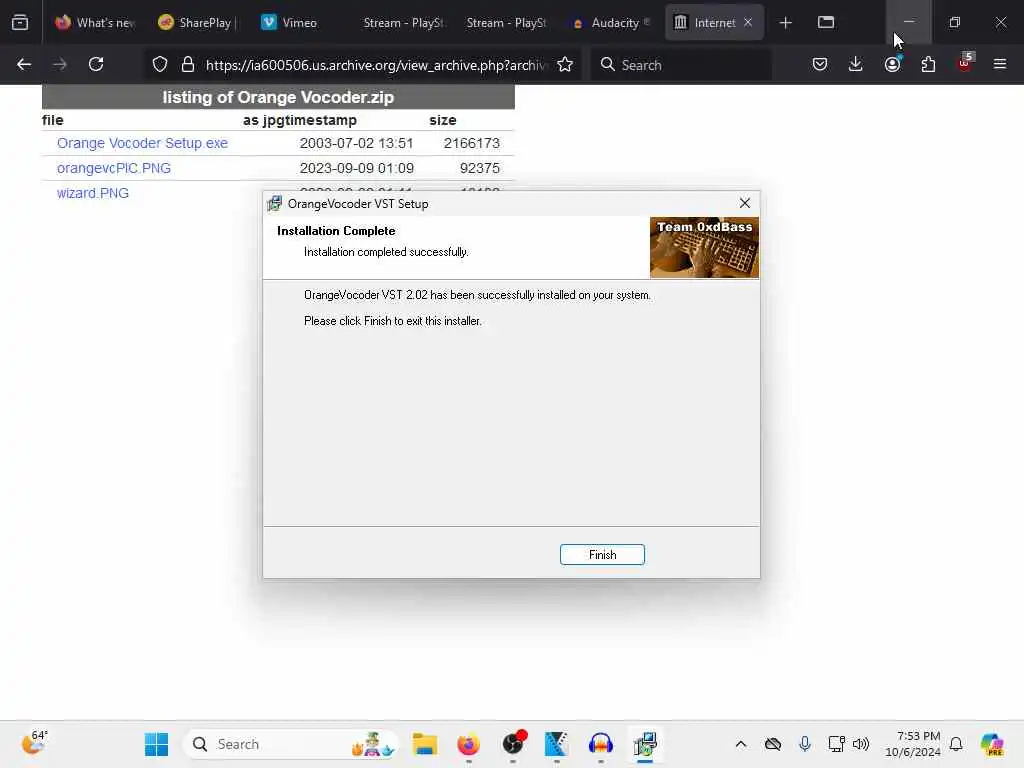Open uBlock extension icon with badge
1024x768 pixels.
(965, 63)
